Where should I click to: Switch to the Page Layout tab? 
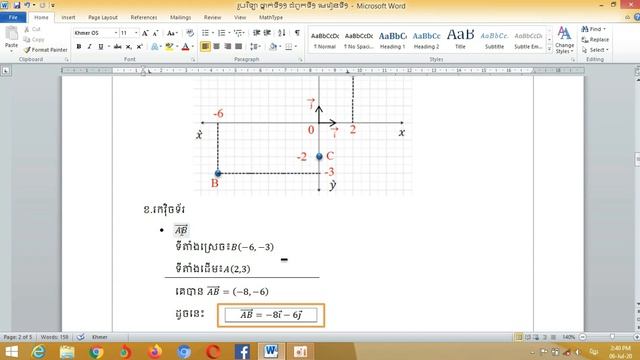tap(103, 18)
